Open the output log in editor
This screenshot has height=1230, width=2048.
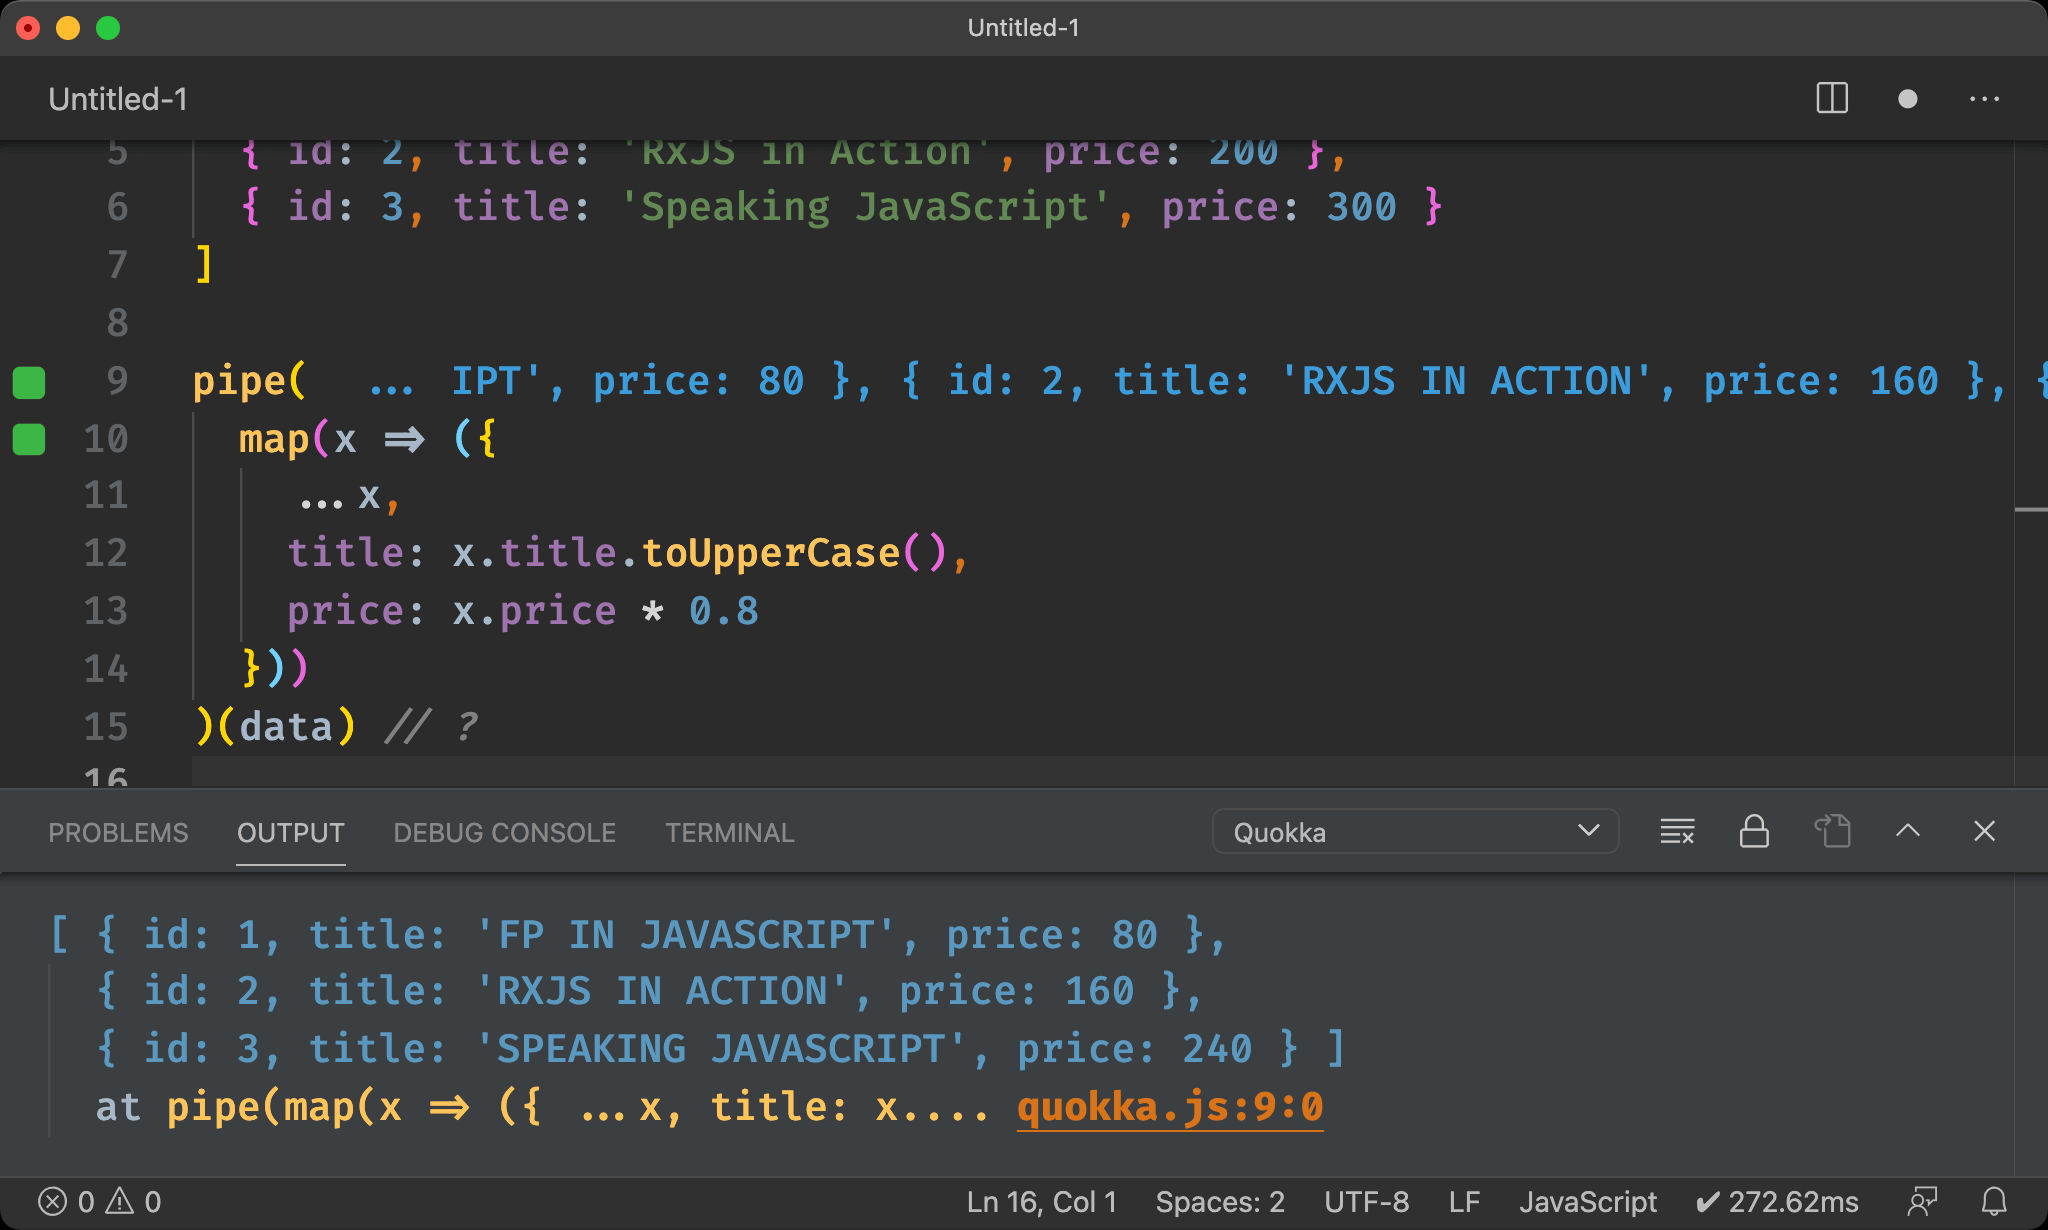pos(1832,831)
